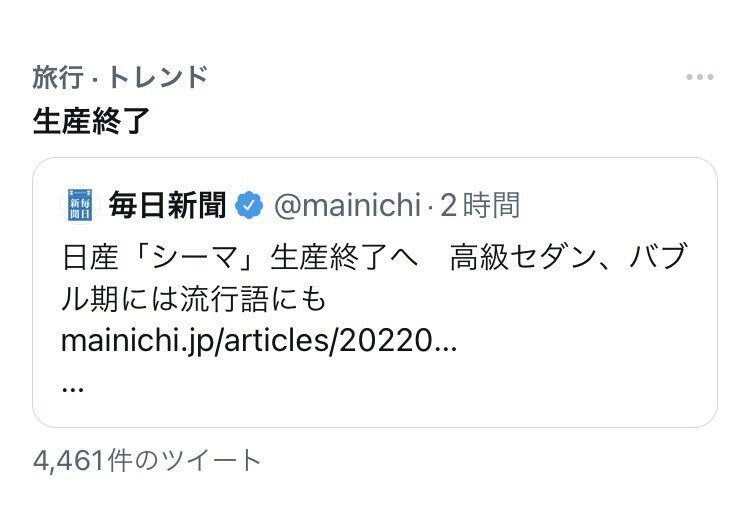
Task: Open the more options ellipsis for this trend
Action: [699, 78]
